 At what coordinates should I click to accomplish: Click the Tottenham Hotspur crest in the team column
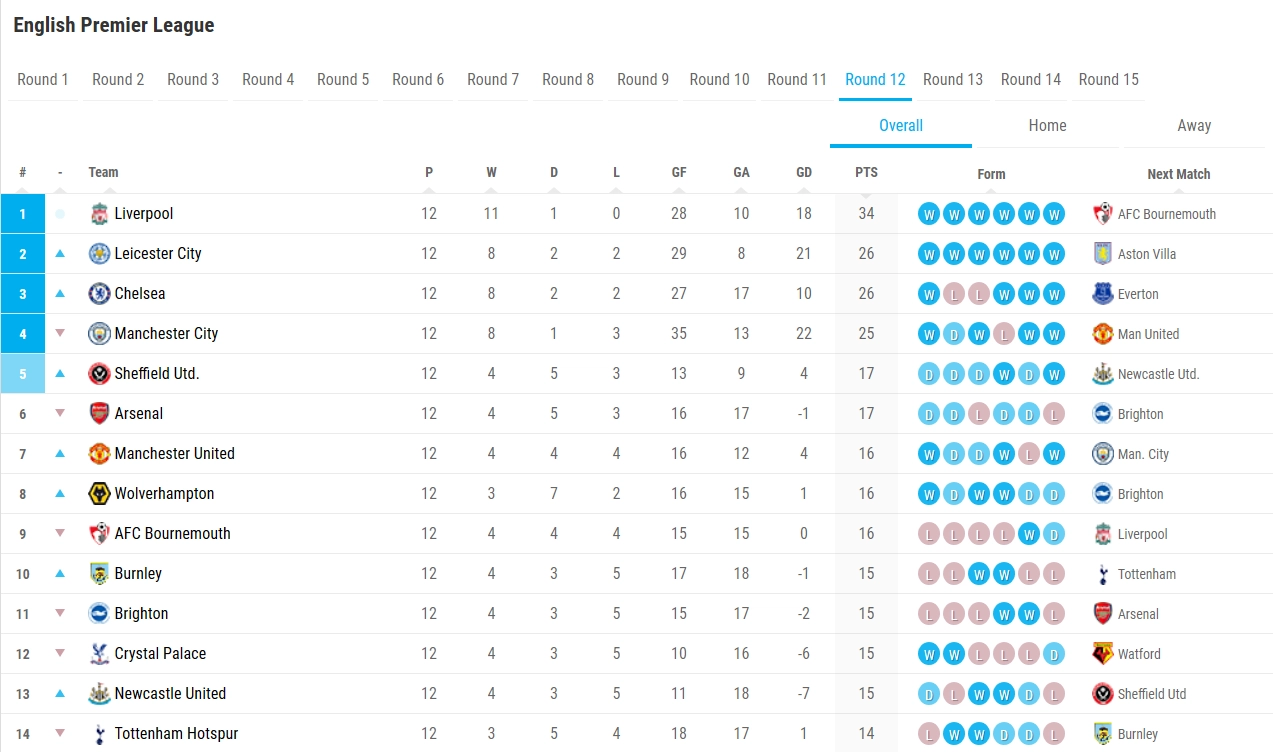pyautogui.click(x=99, y=733)
